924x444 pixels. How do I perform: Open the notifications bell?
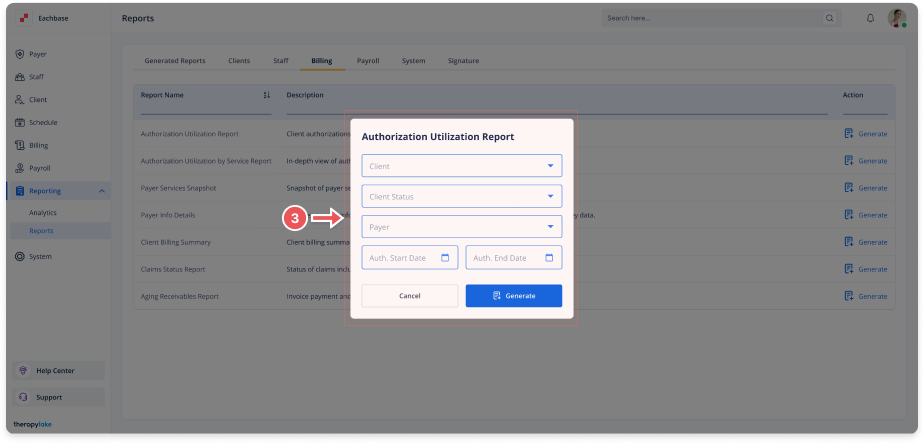(870, 18)
